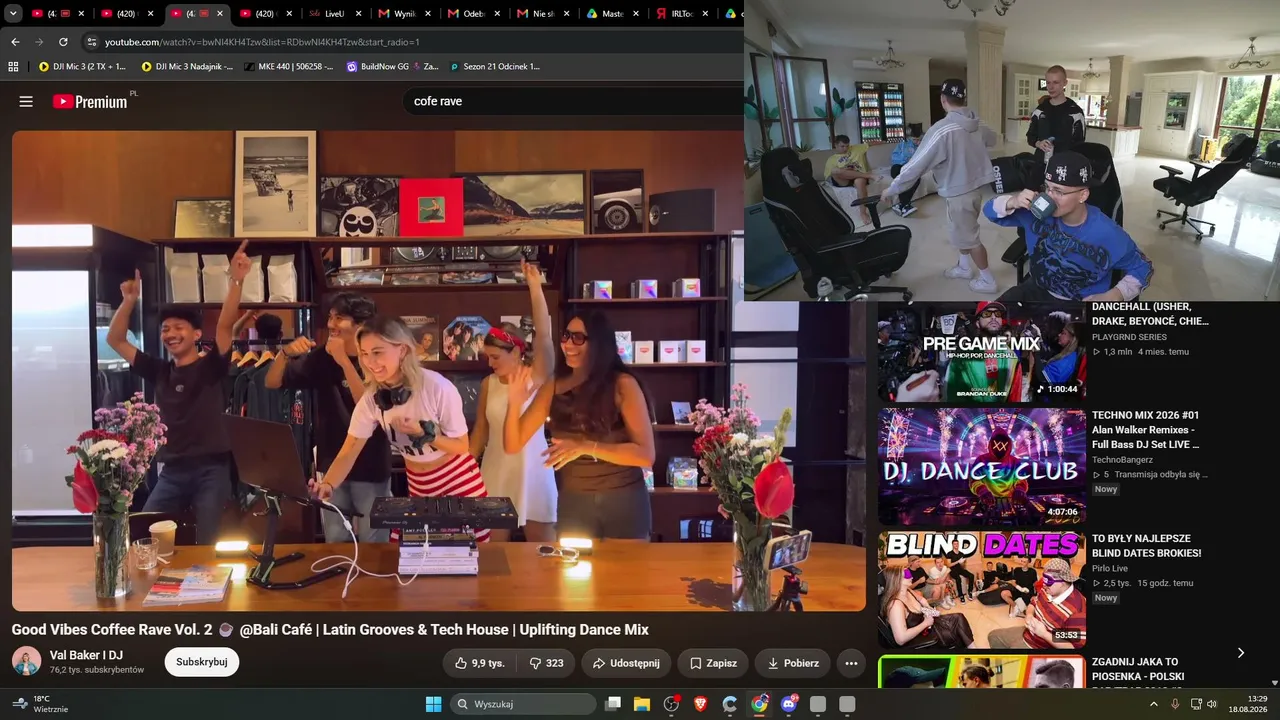1280x720 pixels.
Task: Click the Subskrybuj subscribe button
Action: (202, 662)
